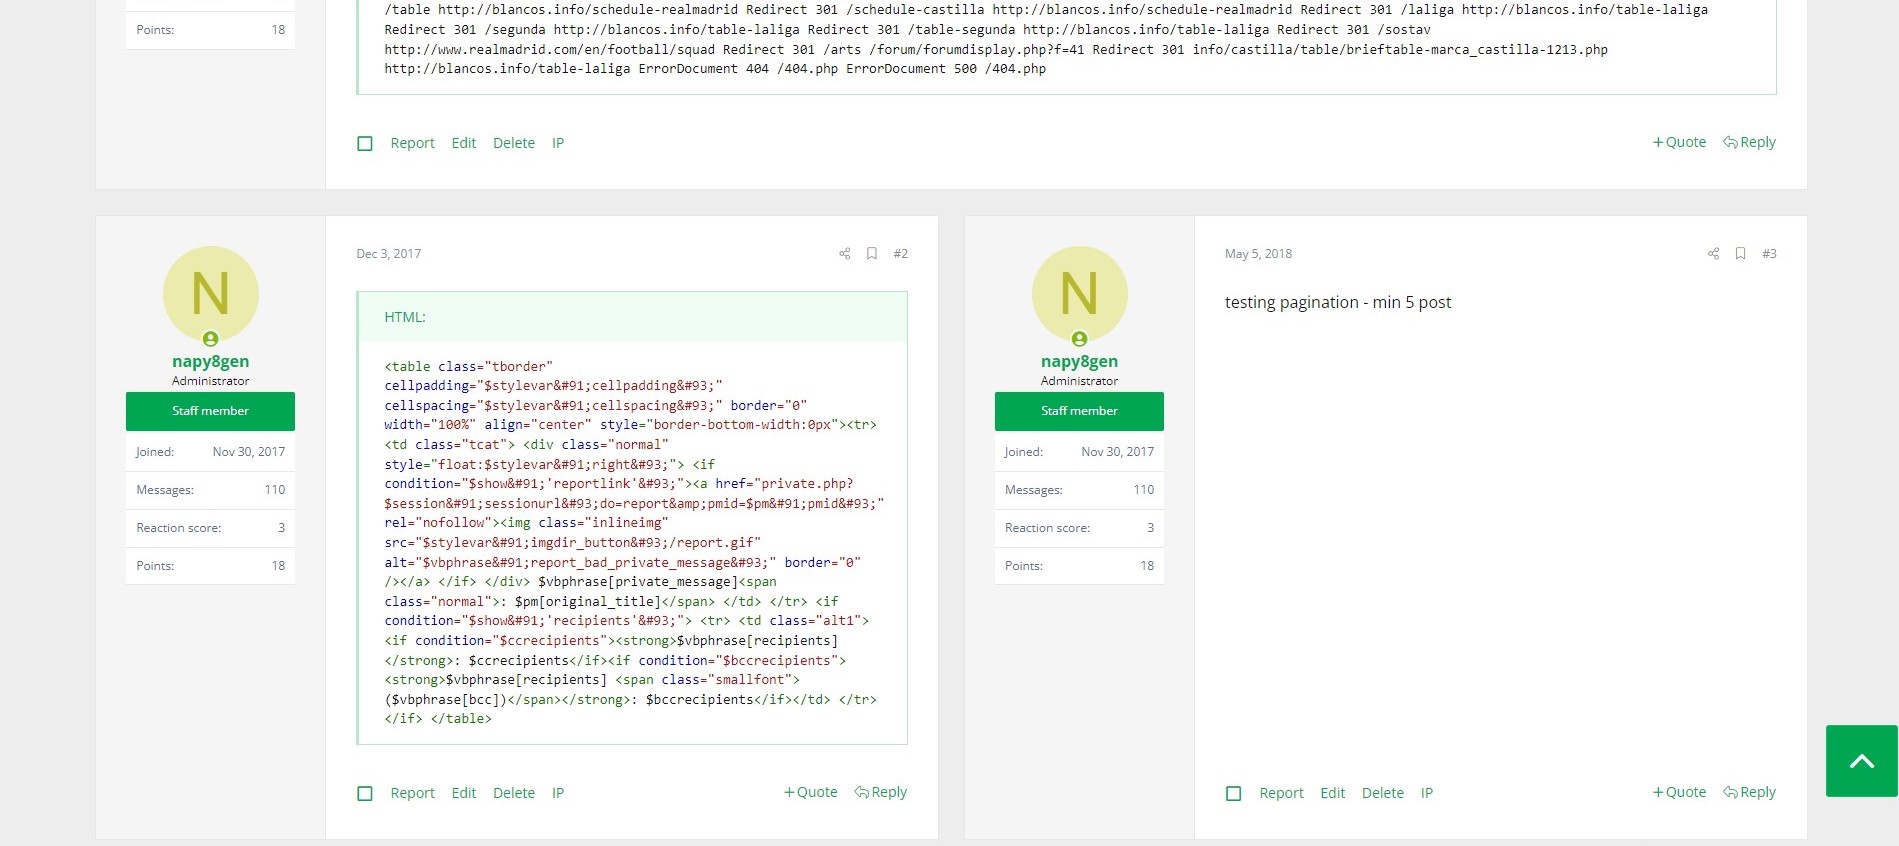The image size is (1899, 846).
Task: Open permalink #2
Action: [x=901, y=254]
